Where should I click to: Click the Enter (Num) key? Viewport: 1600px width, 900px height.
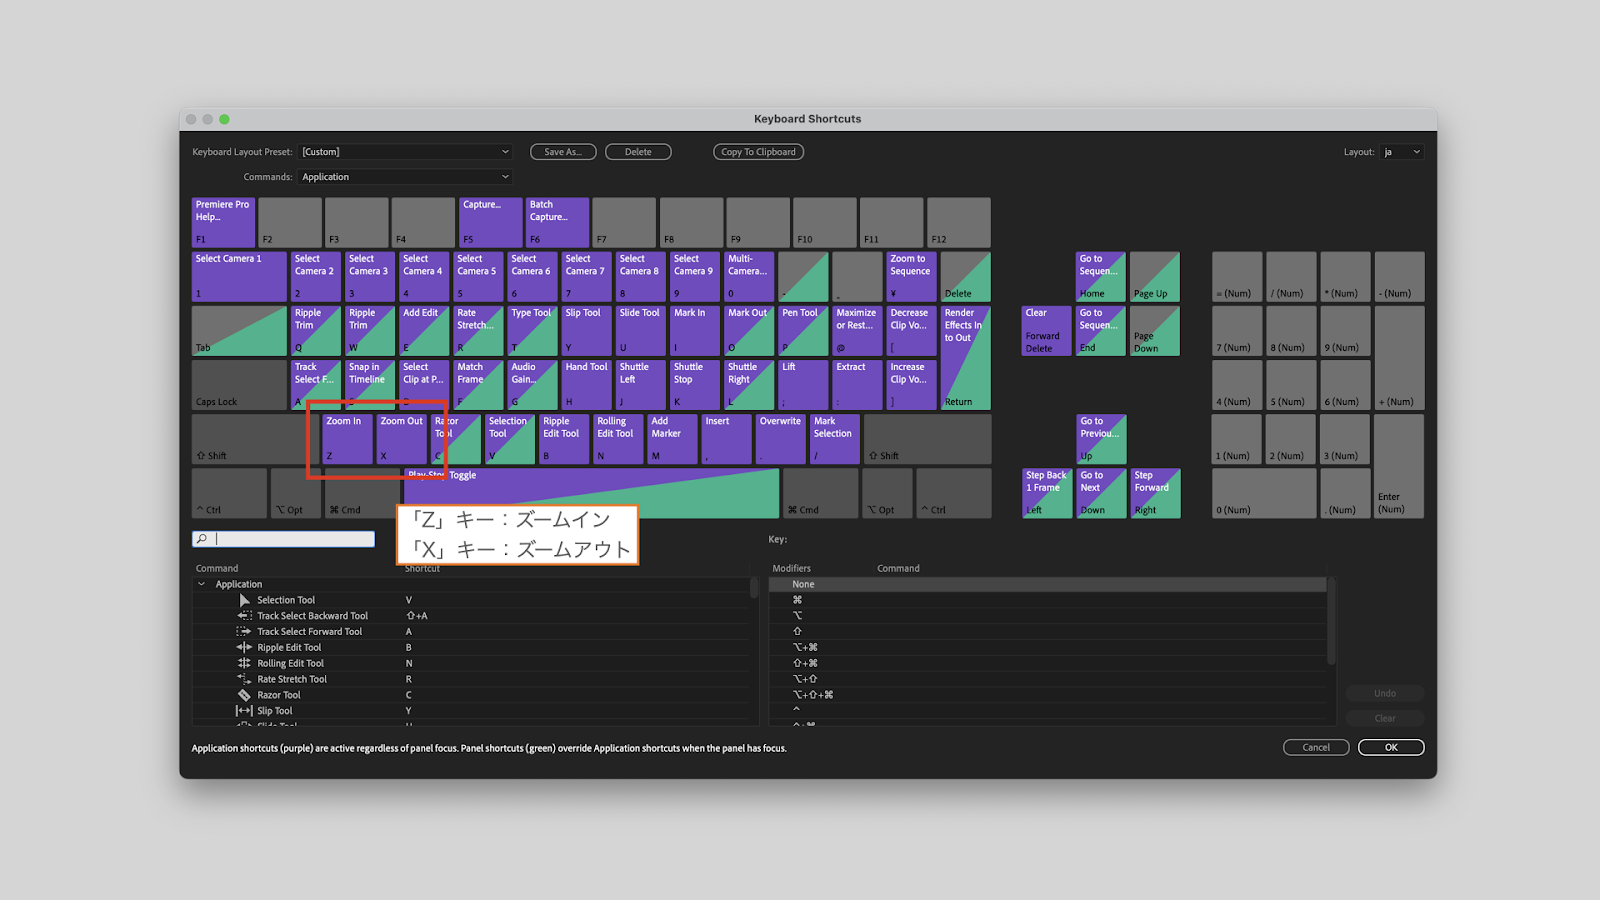coord(1399,466)
